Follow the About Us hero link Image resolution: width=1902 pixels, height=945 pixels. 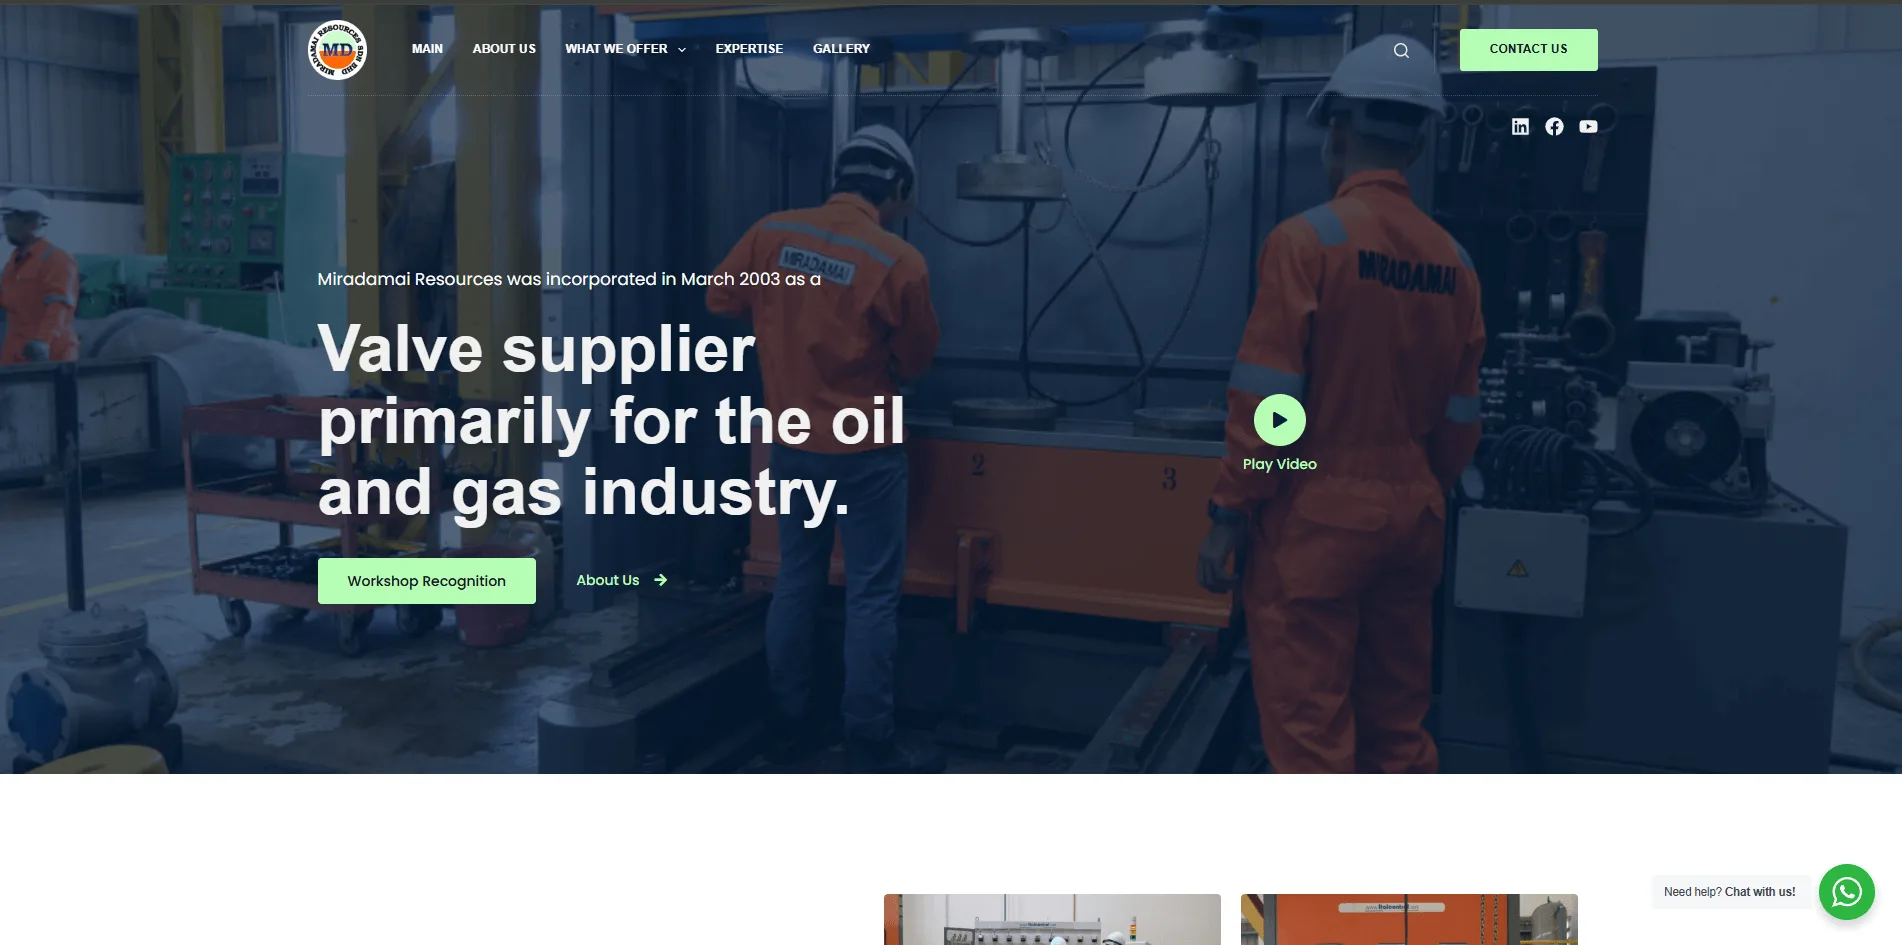point(608,580)
